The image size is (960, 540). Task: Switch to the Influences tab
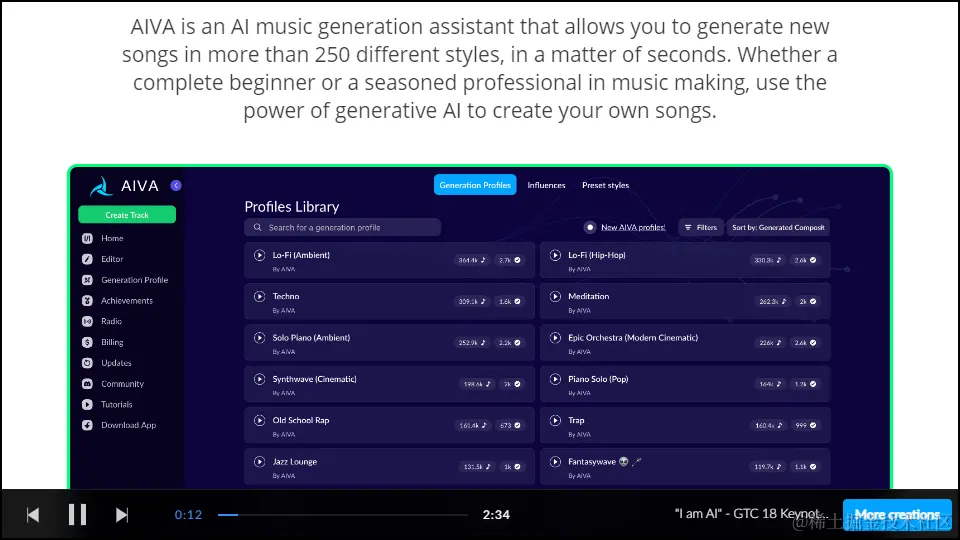[x=546, y=185]
